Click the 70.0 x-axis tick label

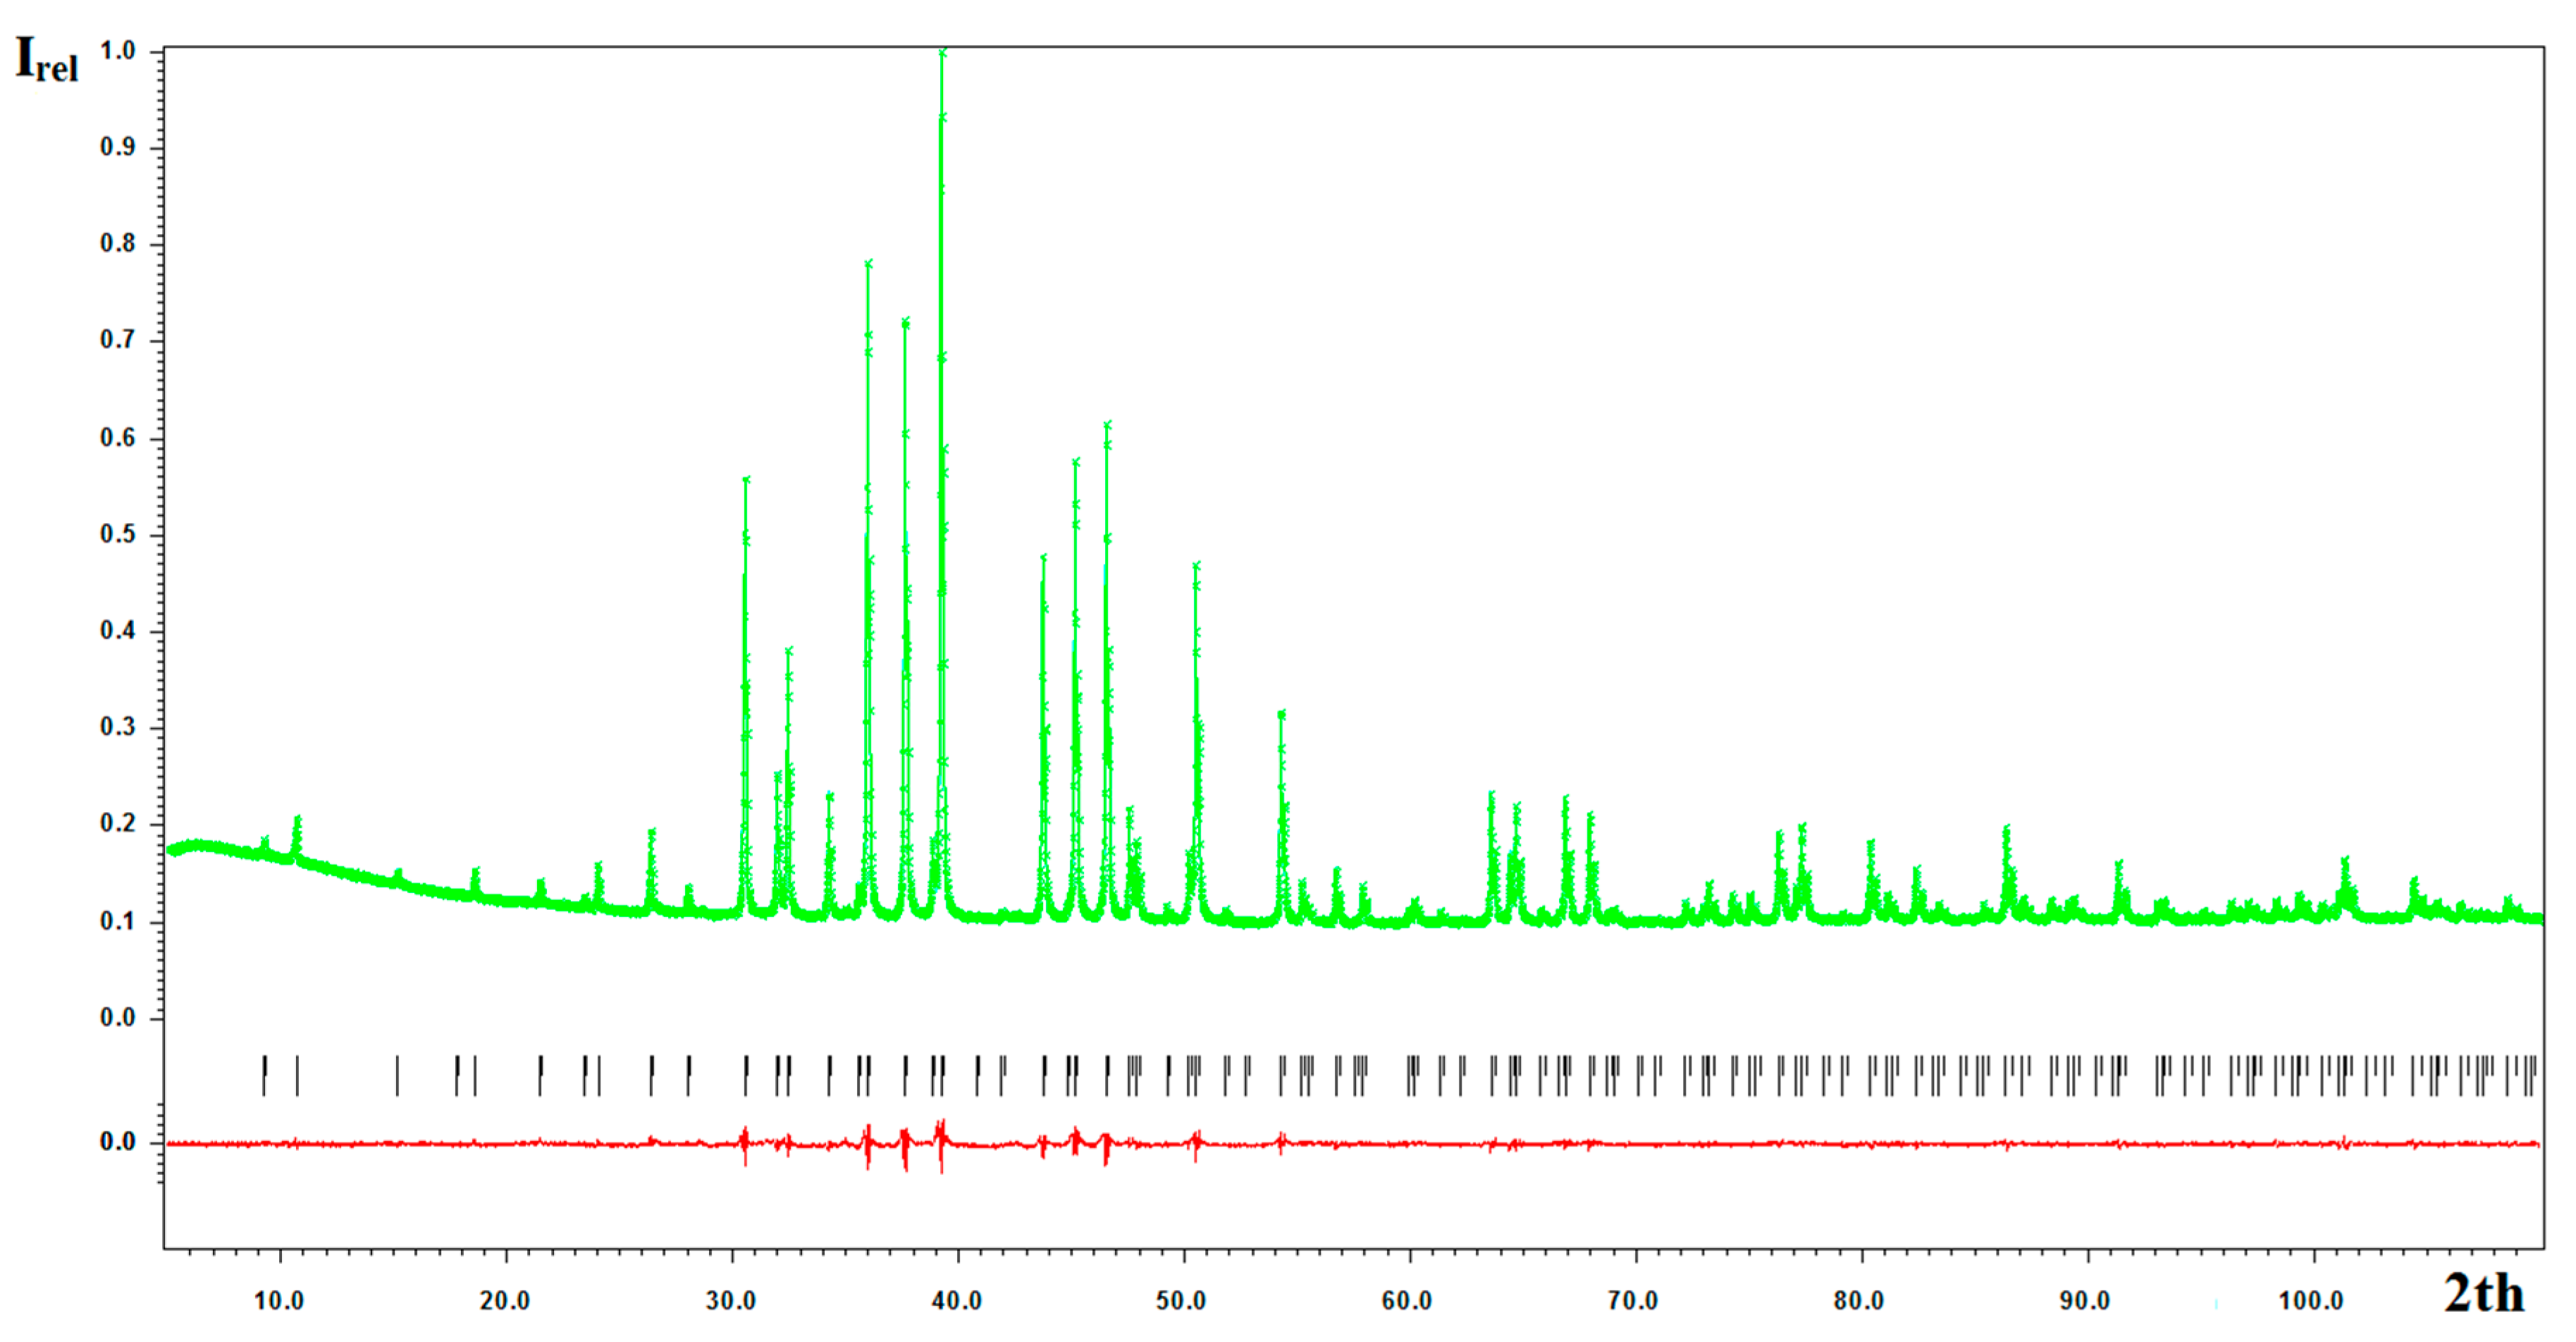pyautogui.click(x=1633, y=1300)
